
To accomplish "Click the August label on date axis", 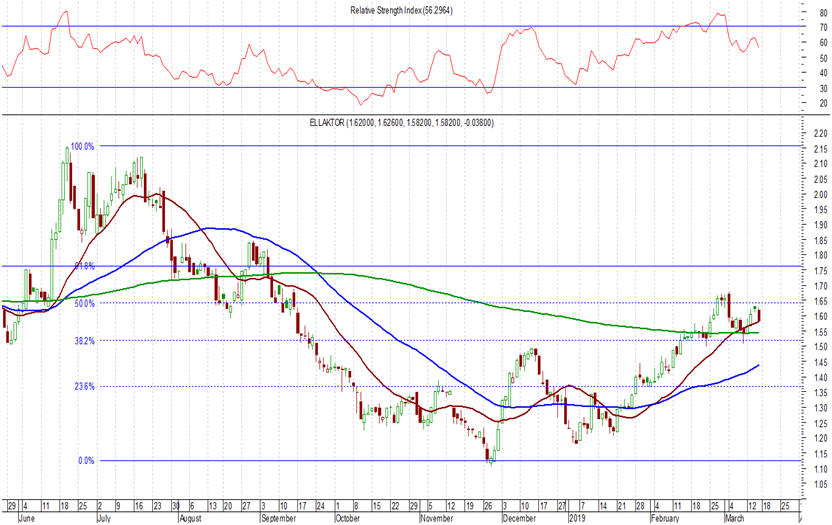I will [x=191, y=519].
